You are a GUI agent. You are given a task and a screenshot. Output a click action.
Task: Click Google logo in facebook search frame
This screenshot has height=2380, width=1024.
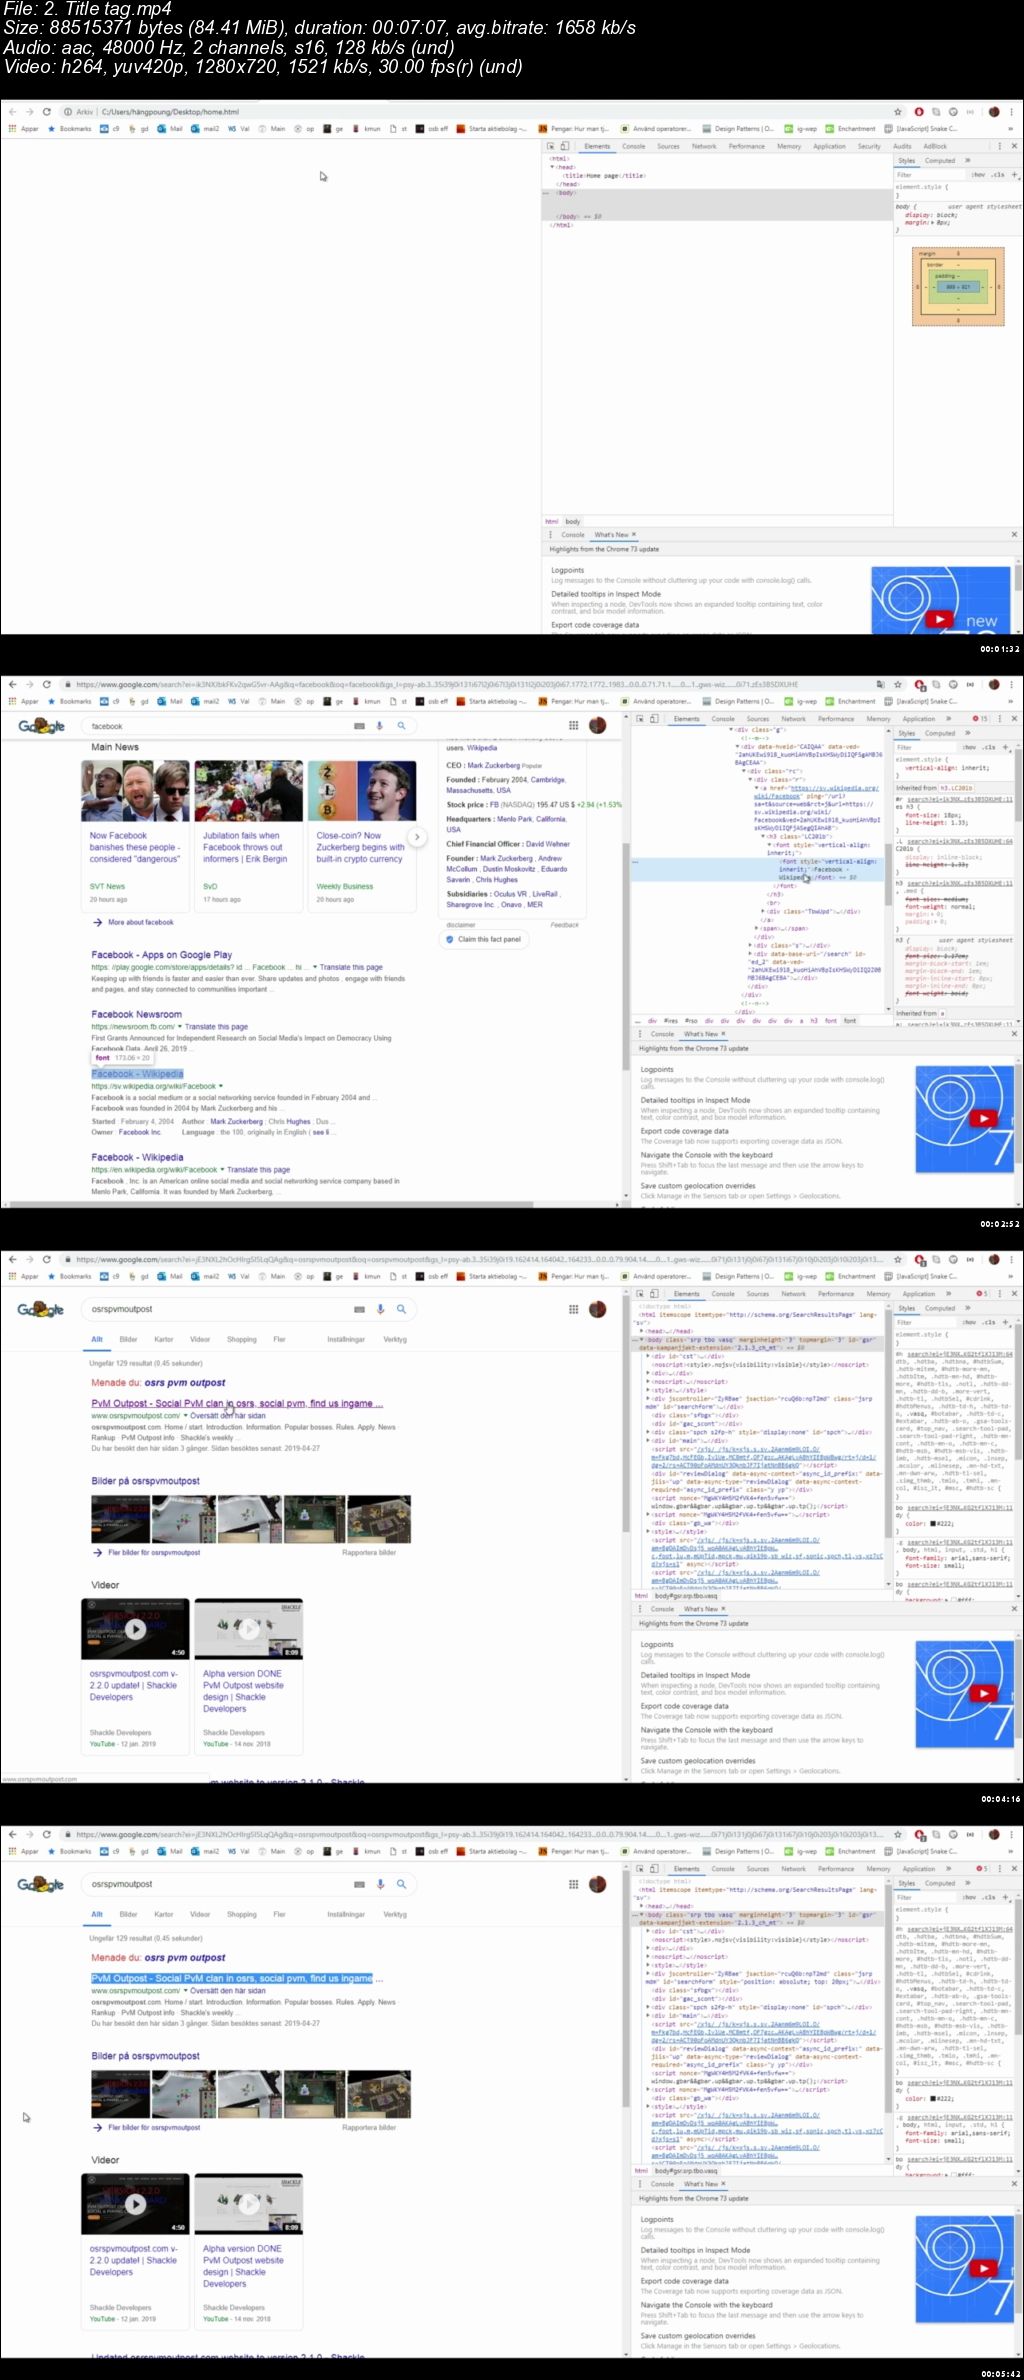tap(41, 726)
